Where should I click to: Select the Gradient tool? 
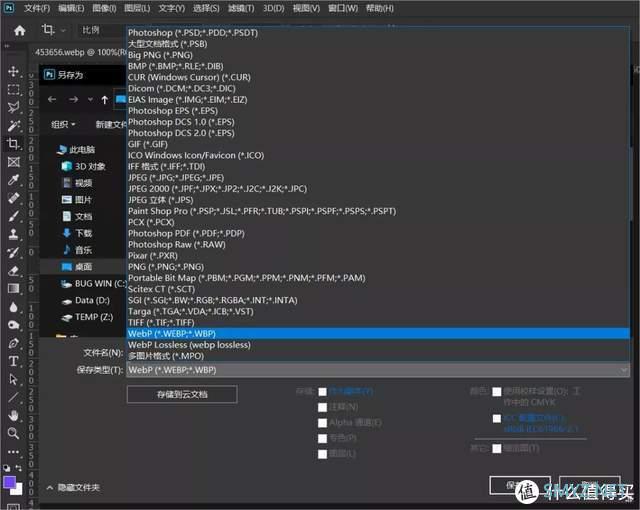point(13,288)
